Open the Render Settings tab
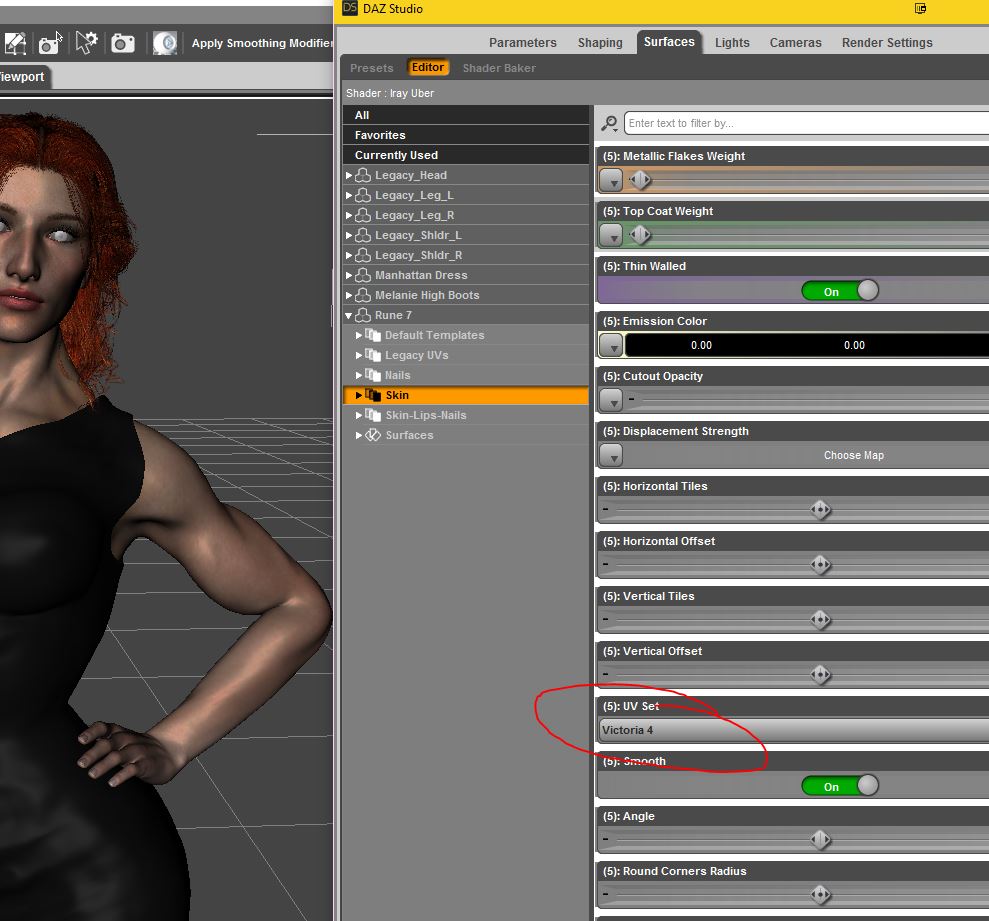The width and height of the screenshot is (989, 921). point(887,43)
